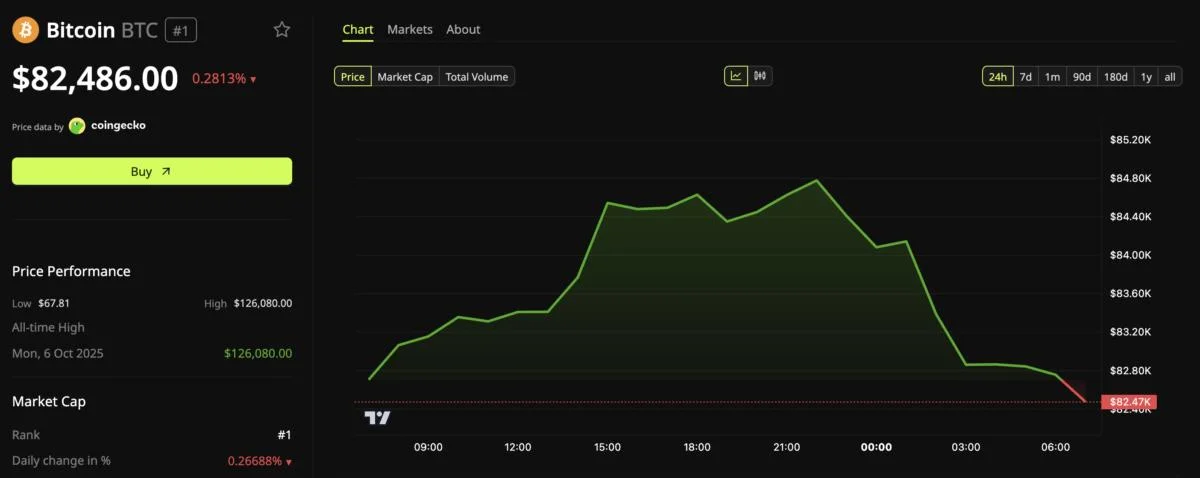The height and width of the screenshot is (478, 1200).
Task: Click the 'Mon, 6 Oct 2025' date
Action: (58, 353)
